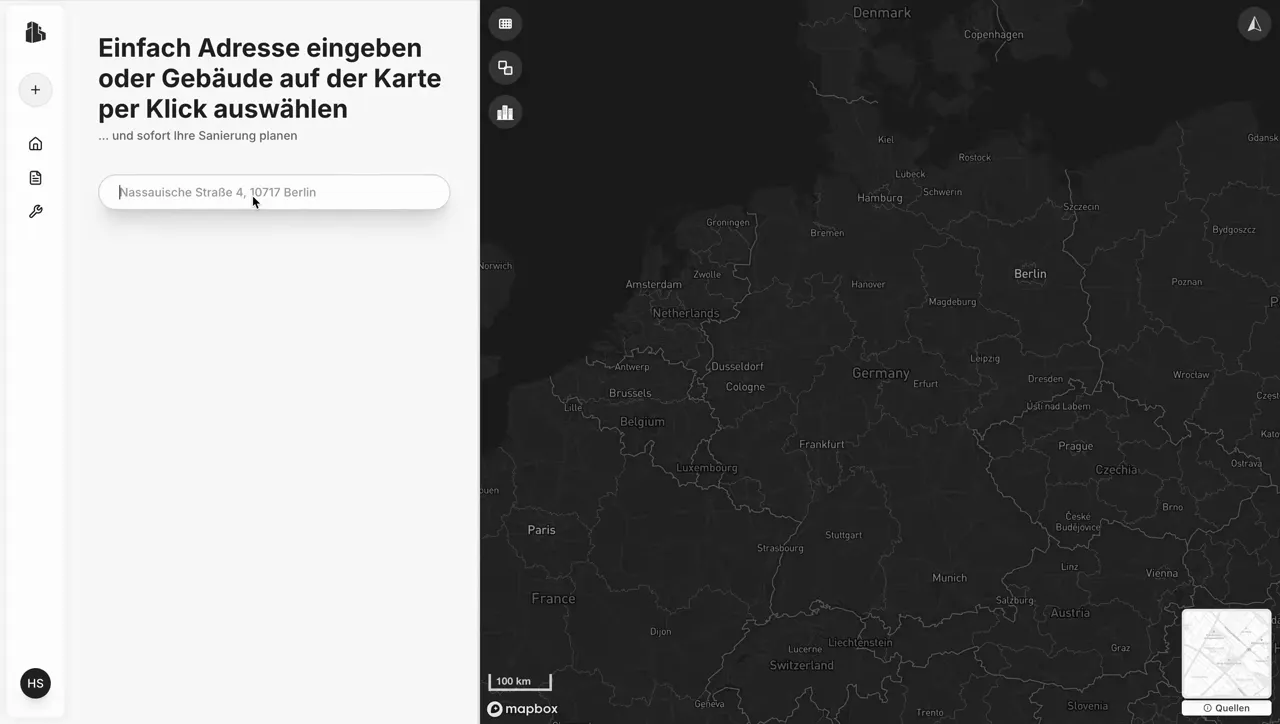This screenshot has width=1280, height=724.
Task: Open the wrench tools icon in the sidebar
Action: pyautogui.click(x=35, y=212)
